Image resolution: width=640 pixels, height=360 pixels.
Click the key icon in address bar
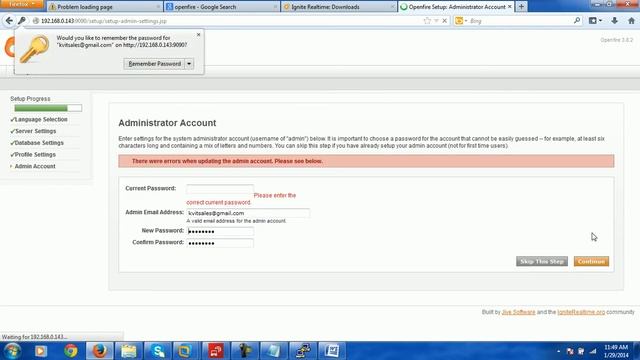pos(22,20)
